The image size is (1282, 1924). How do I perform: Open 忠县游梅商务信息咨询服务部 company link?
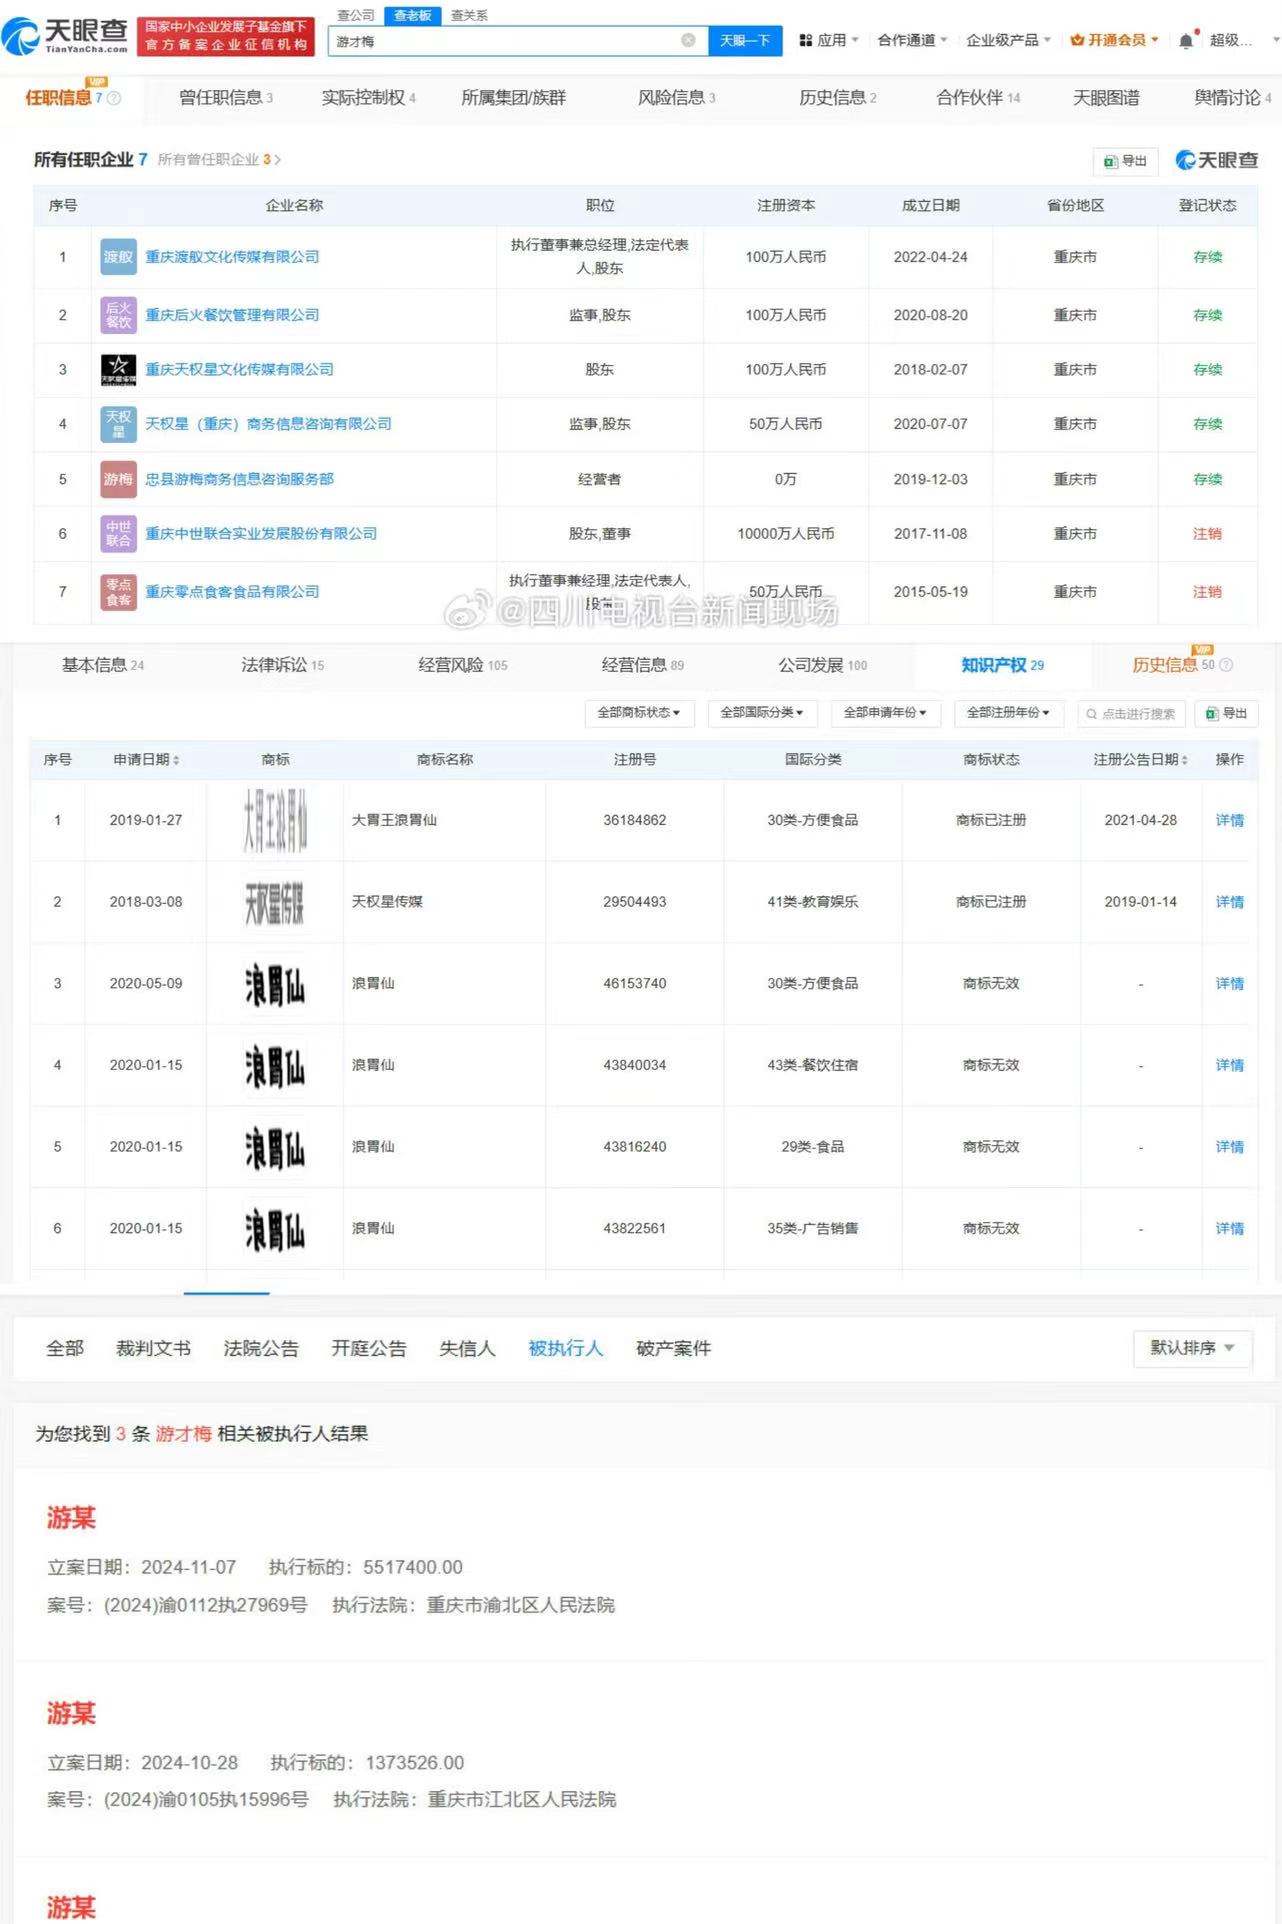click(239, 479)
